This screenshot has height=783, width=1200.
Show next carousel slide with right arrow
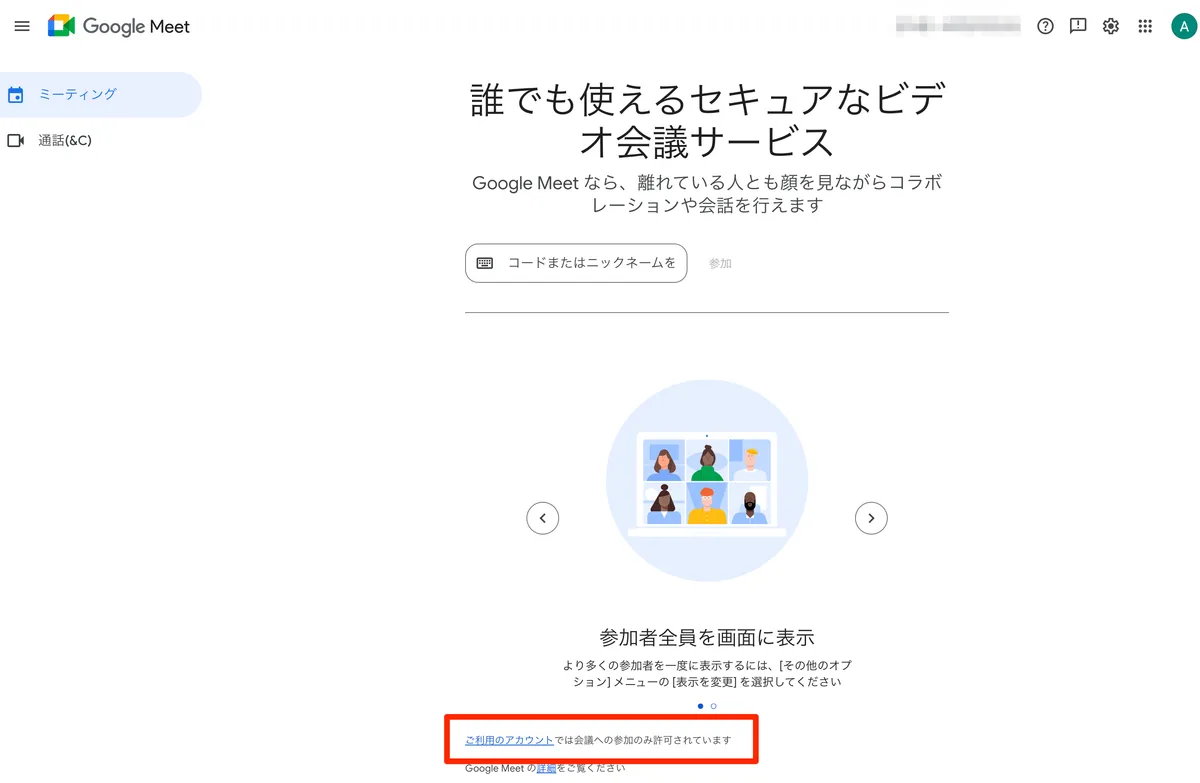(871, 518)
